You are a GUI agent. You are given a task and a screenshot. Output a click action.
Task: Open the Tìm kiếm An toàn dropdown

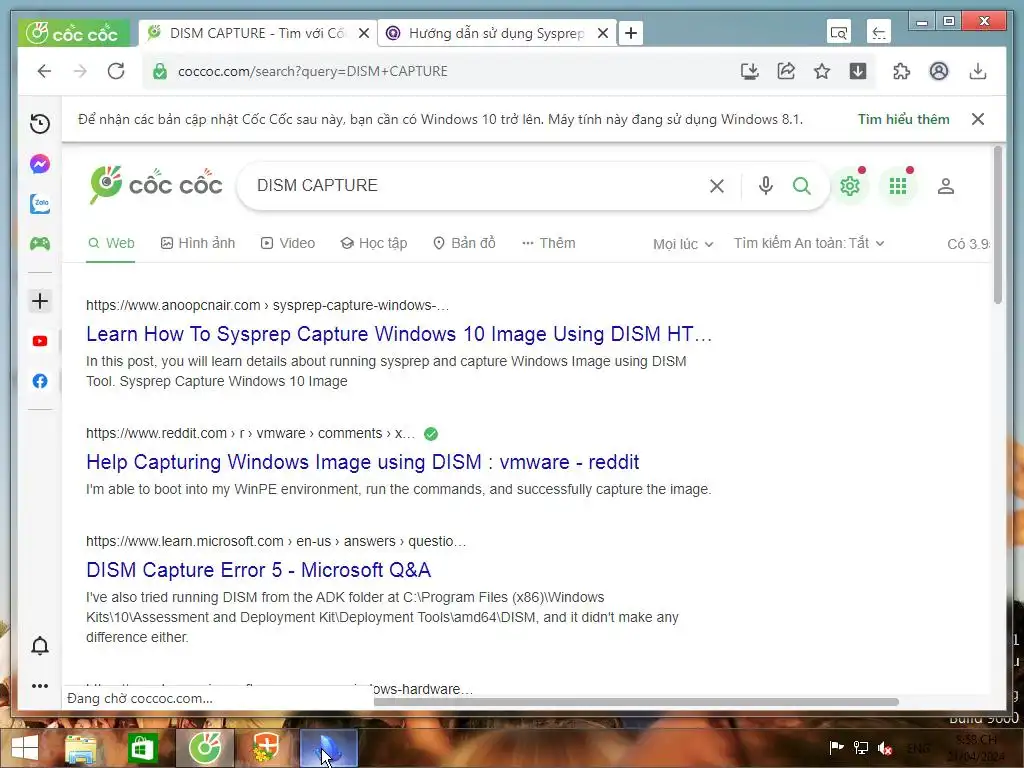pyautogui.click(x=809, y=243)
